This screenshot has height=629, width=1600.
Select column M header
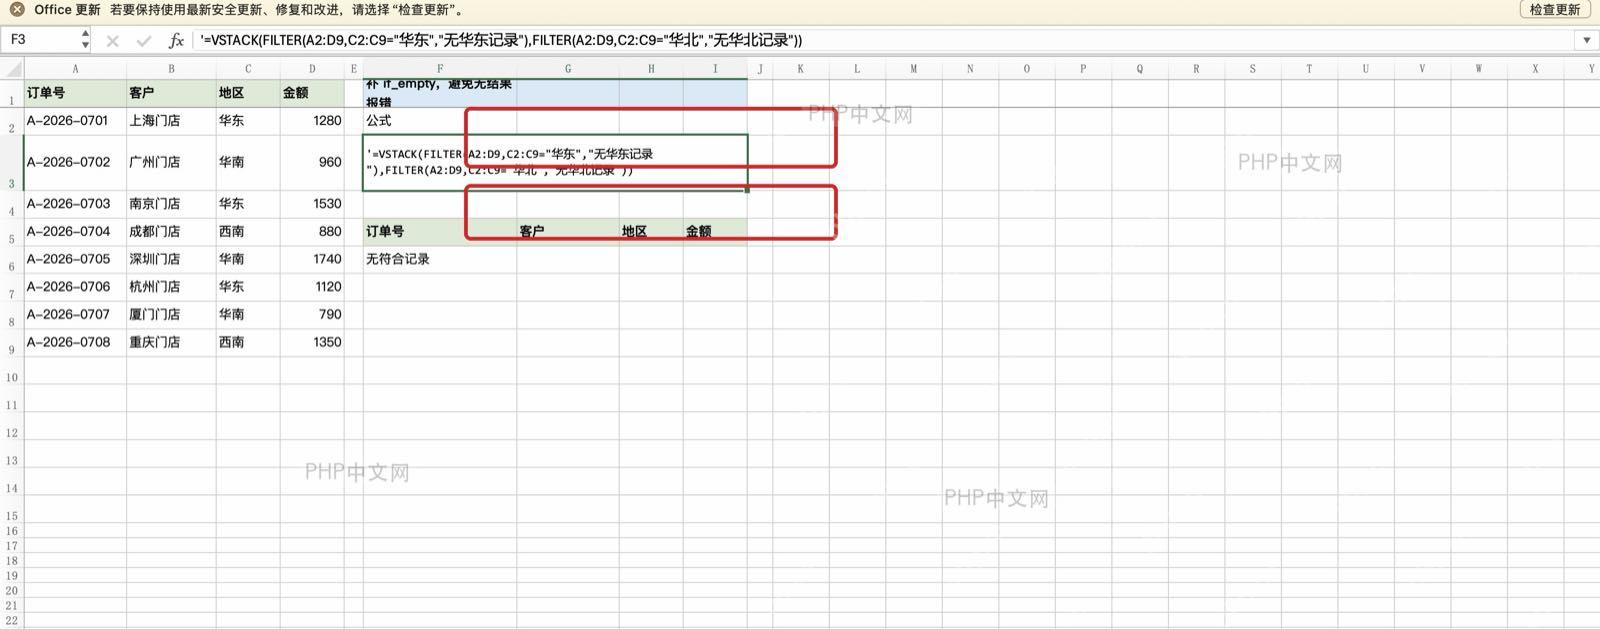point(913,69)
